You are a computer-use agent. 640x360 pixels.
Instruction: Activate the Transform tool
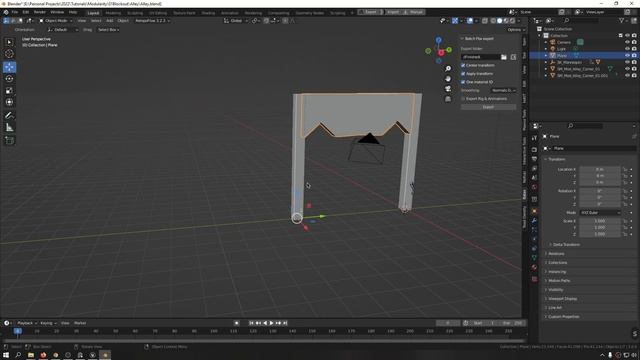(9, 102)
